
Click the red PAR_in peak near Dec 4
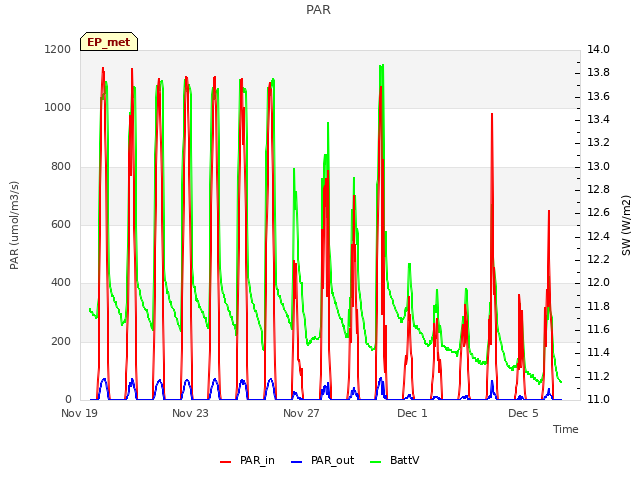coord(492,114)
